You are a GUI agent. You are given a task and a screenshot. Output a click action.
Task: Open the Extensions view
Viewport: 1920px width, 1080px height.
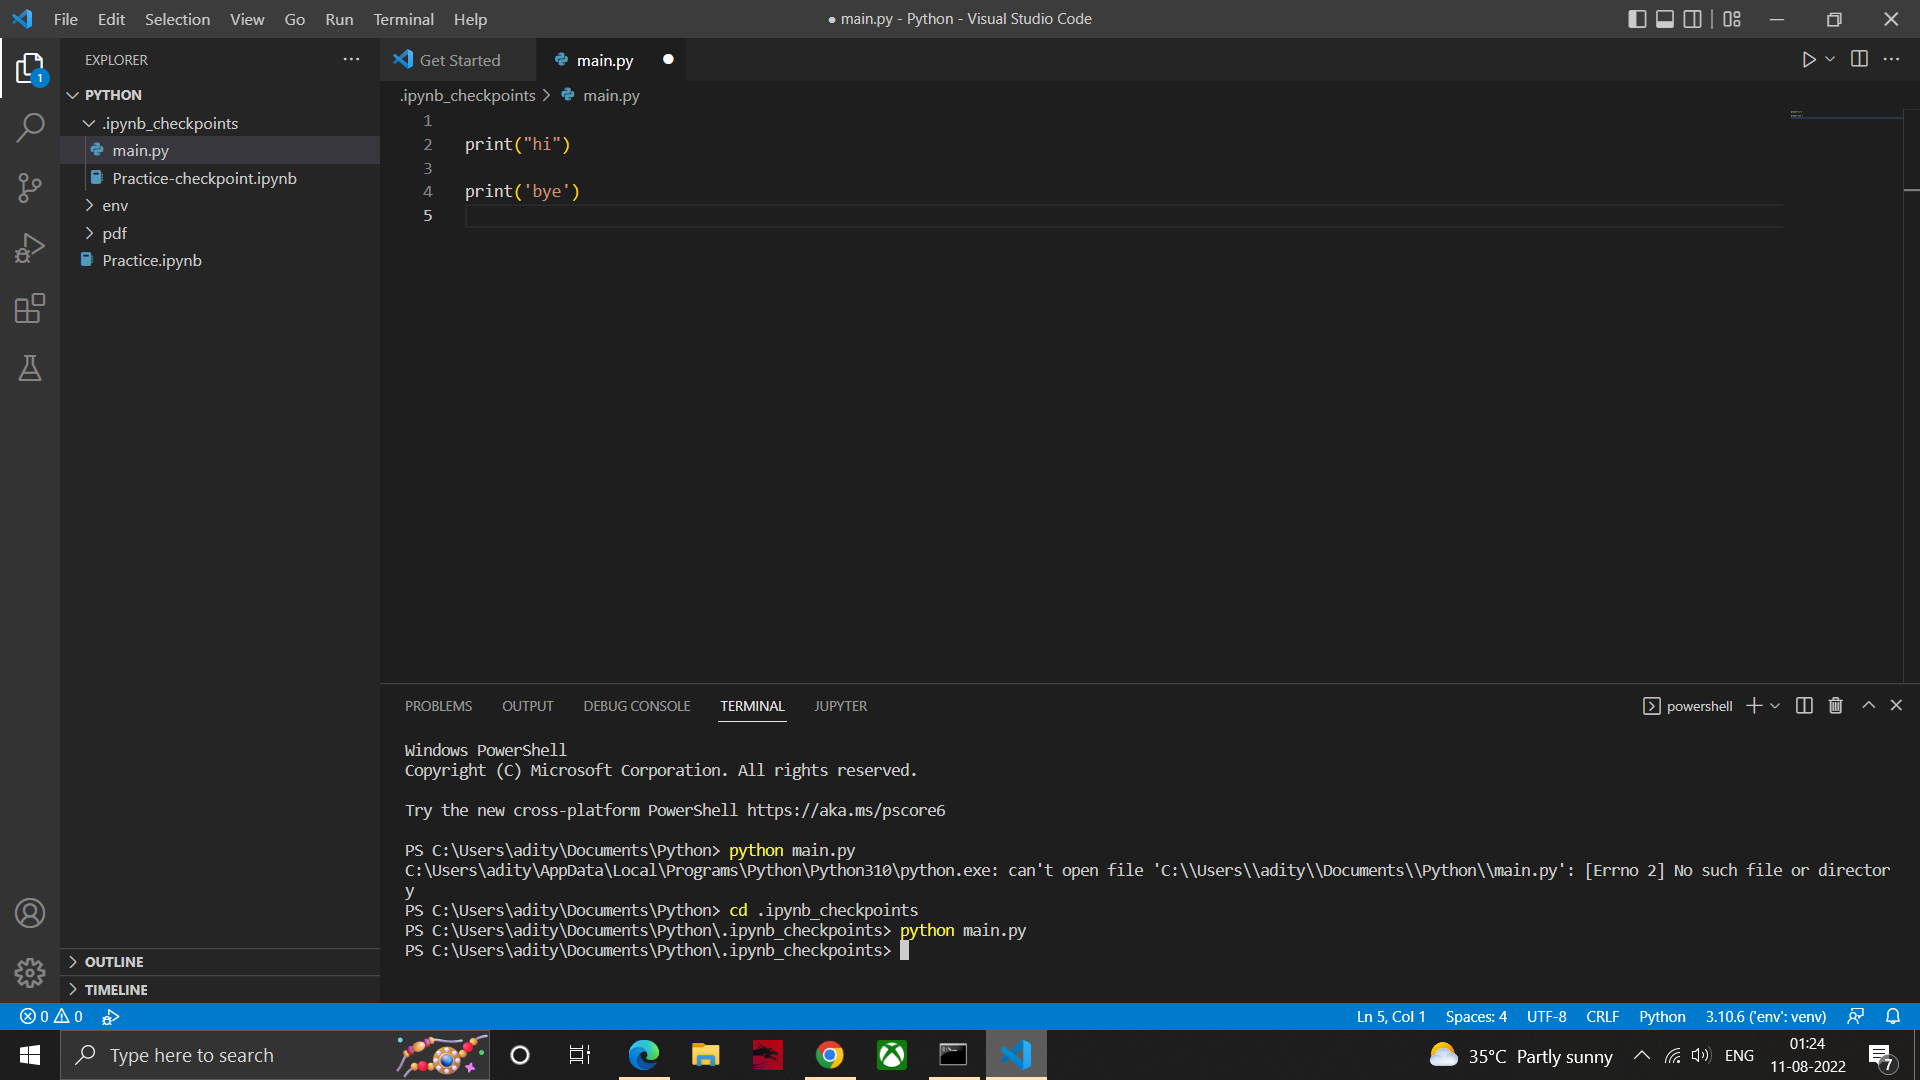click(30, 308)
